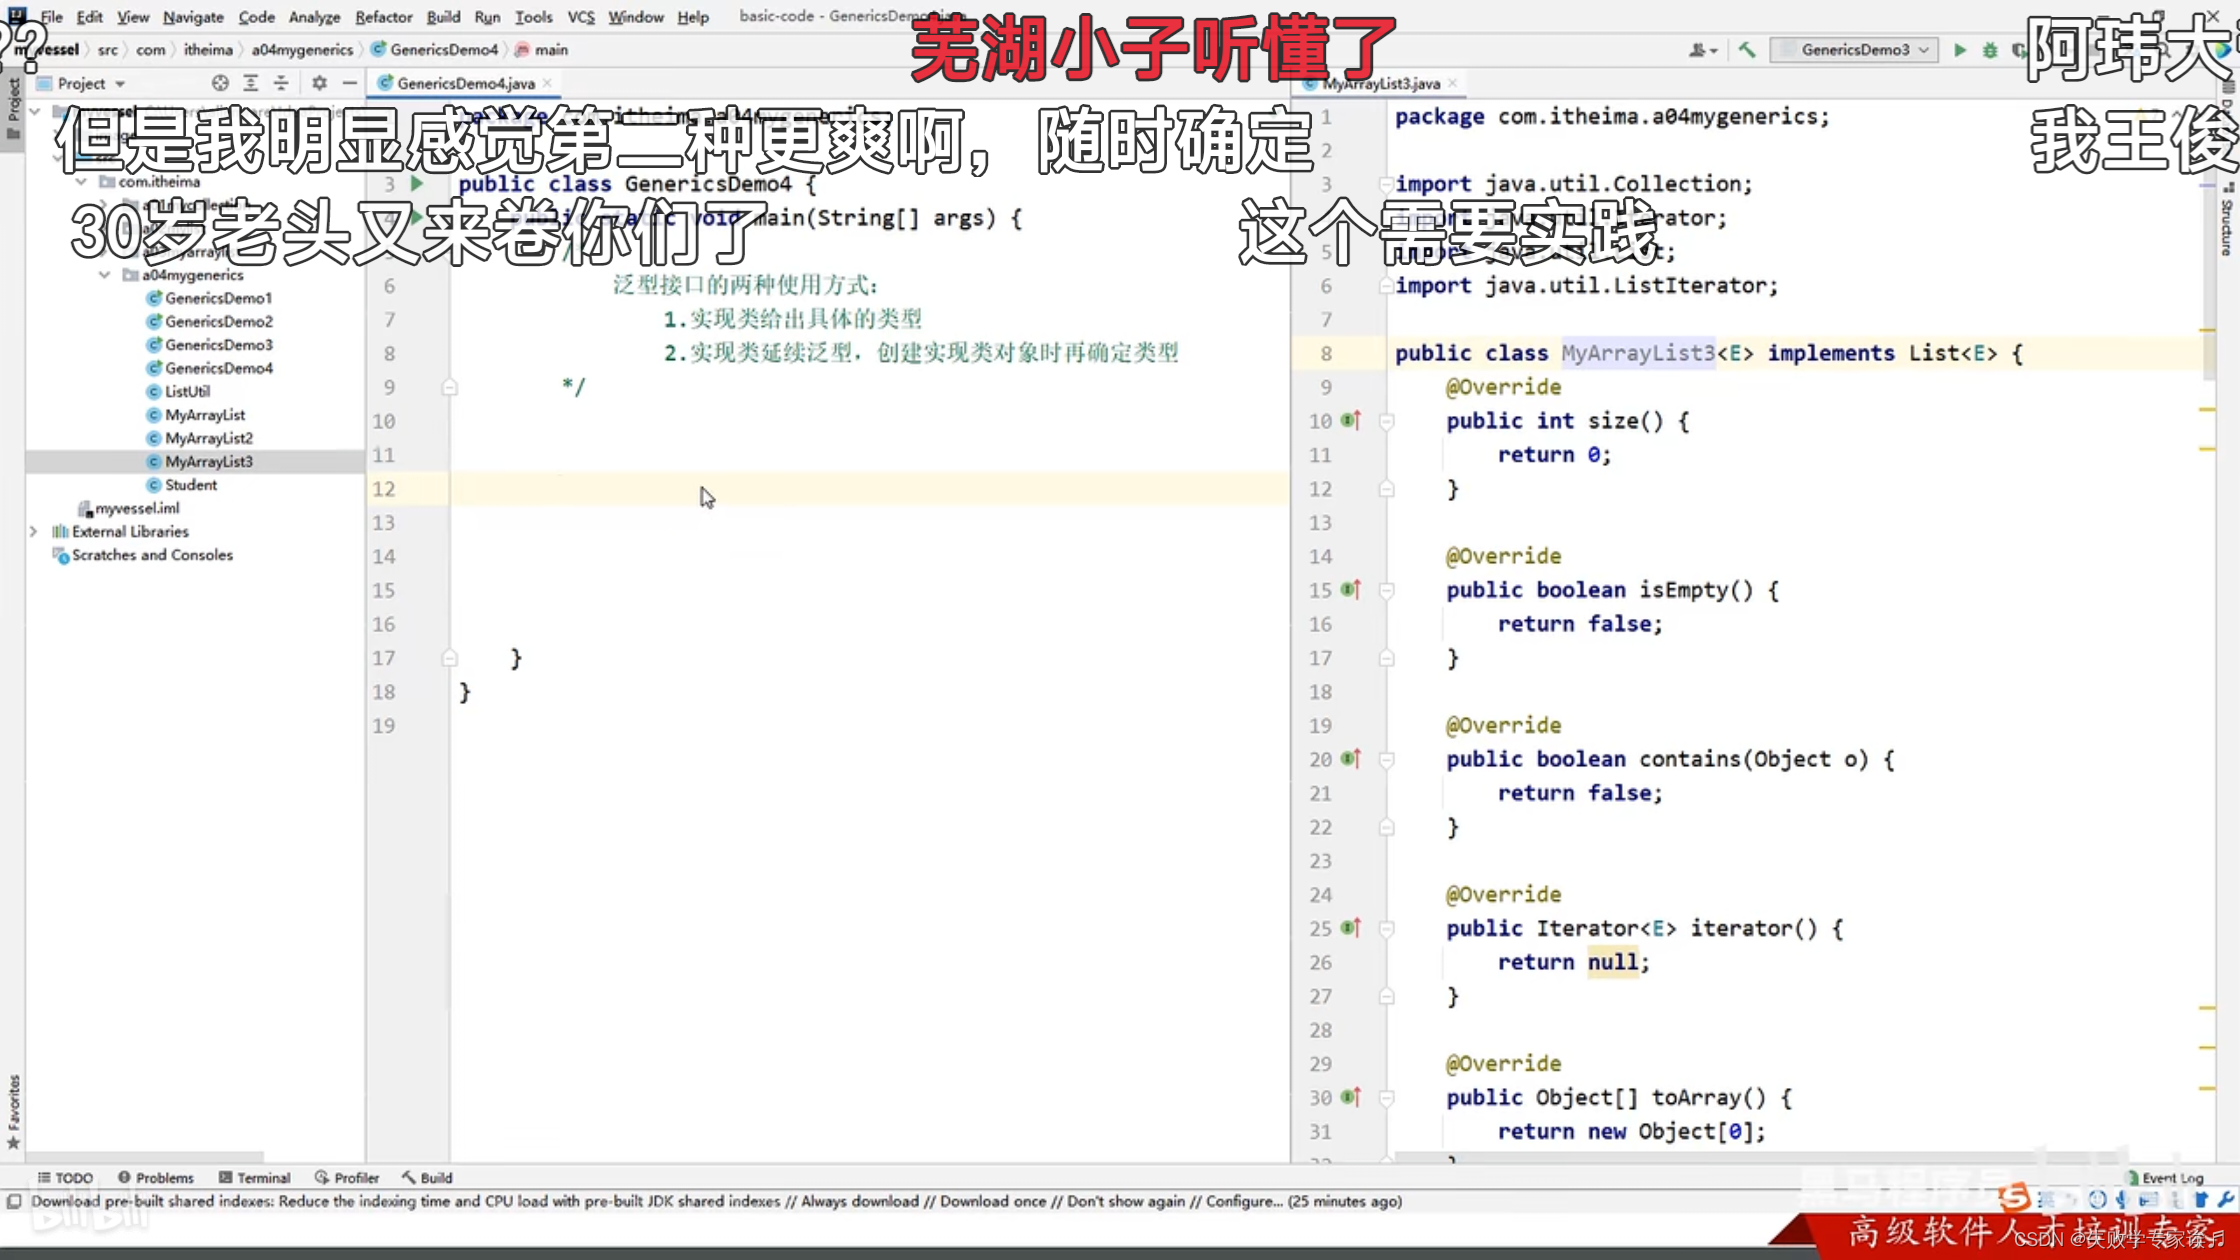Click the Build project hammer icon
The height and width of the screenshot is (1260, 2240).
pyautogui.click(x=1747, y=50)
